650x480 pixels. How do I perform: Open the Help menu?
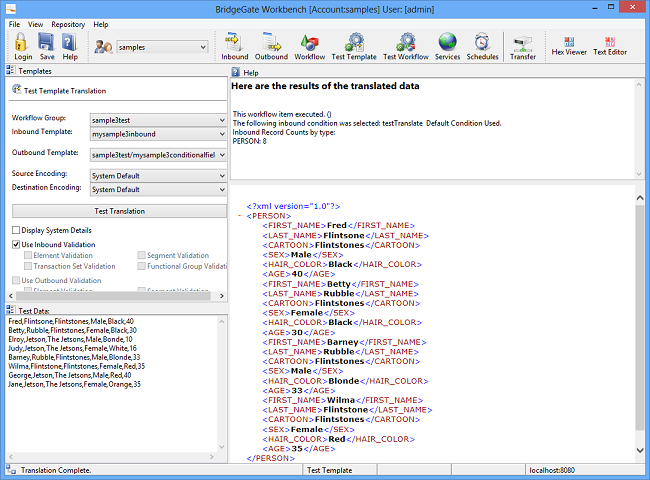click(101, 24)
